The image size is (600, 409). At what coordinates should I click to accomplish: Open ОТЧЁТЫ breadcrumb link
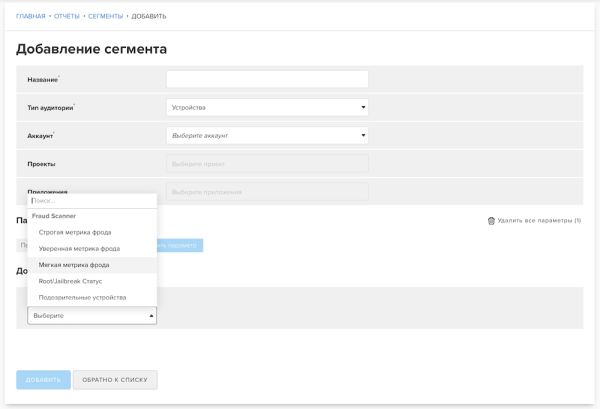tap(67, 16)
